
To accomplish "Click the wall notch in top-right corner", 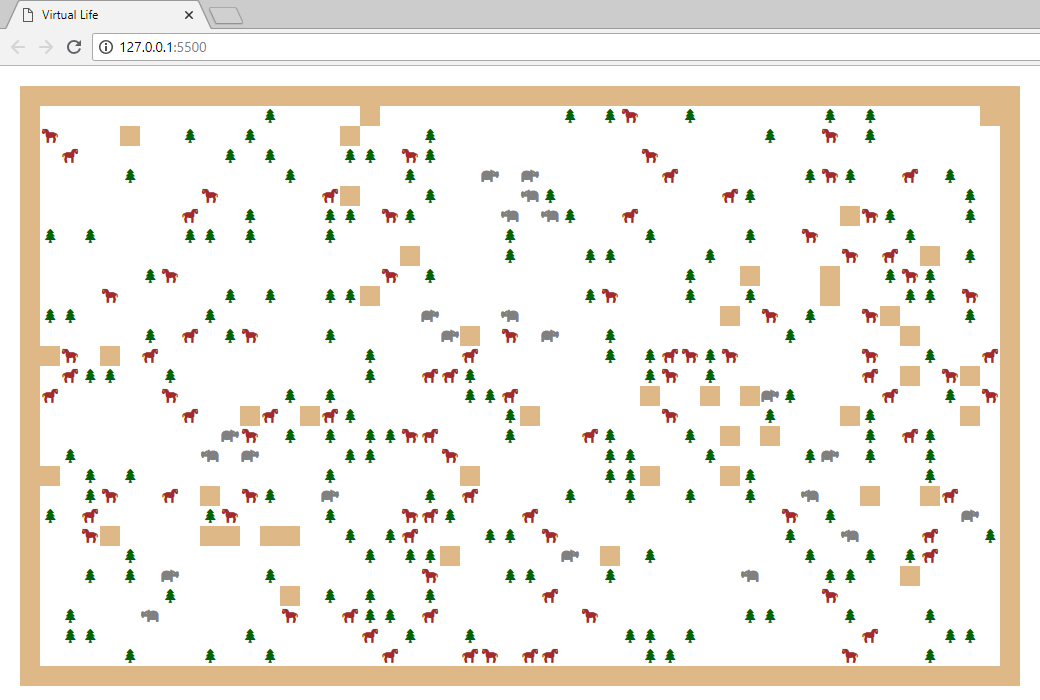I will [x=990, y=116].
